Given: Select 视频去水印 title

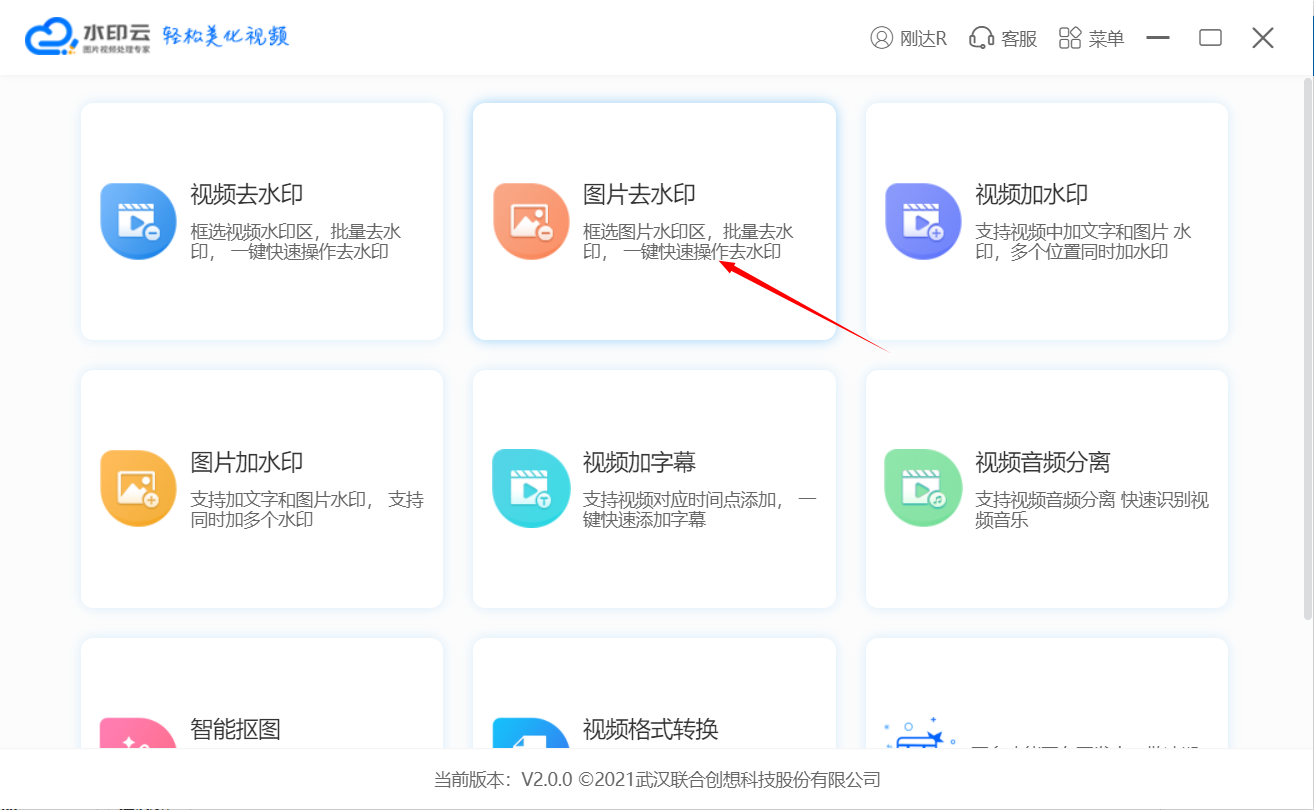Looking at the screenshot, I should pyautogui.click(x=247, y=194).
